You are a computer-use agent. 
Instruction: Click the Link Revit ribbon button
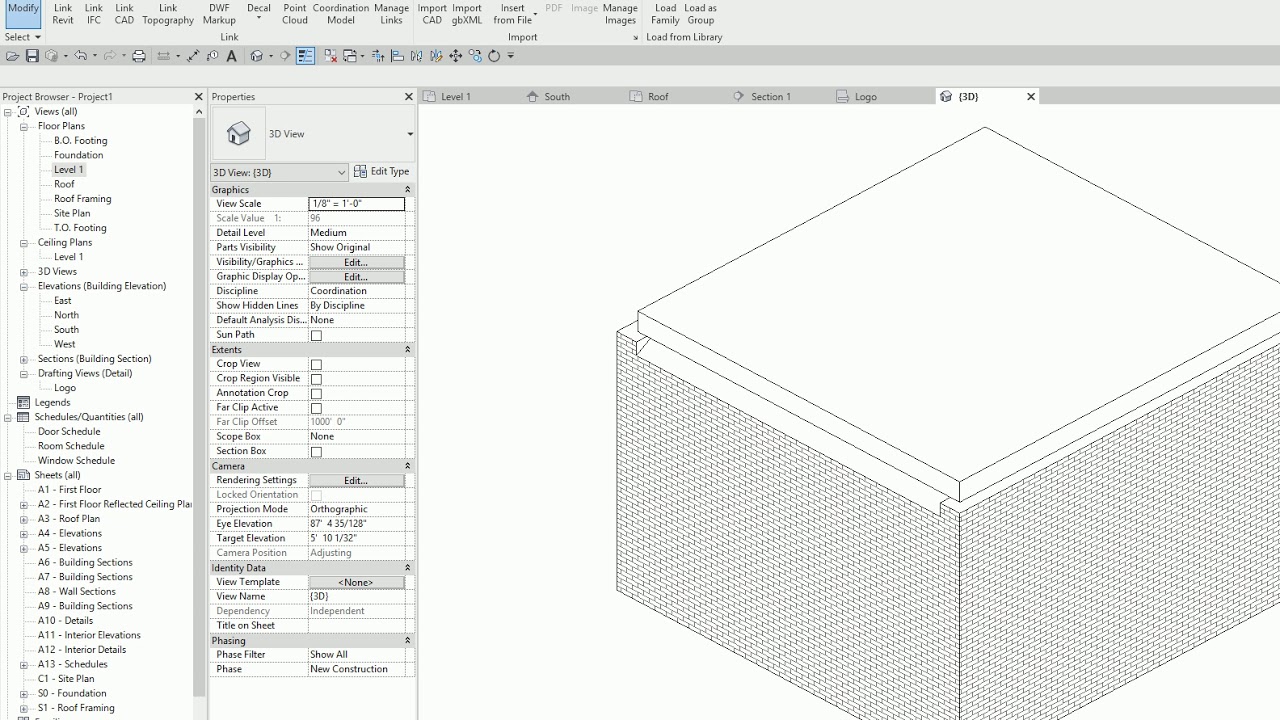(x=63, y=14)
